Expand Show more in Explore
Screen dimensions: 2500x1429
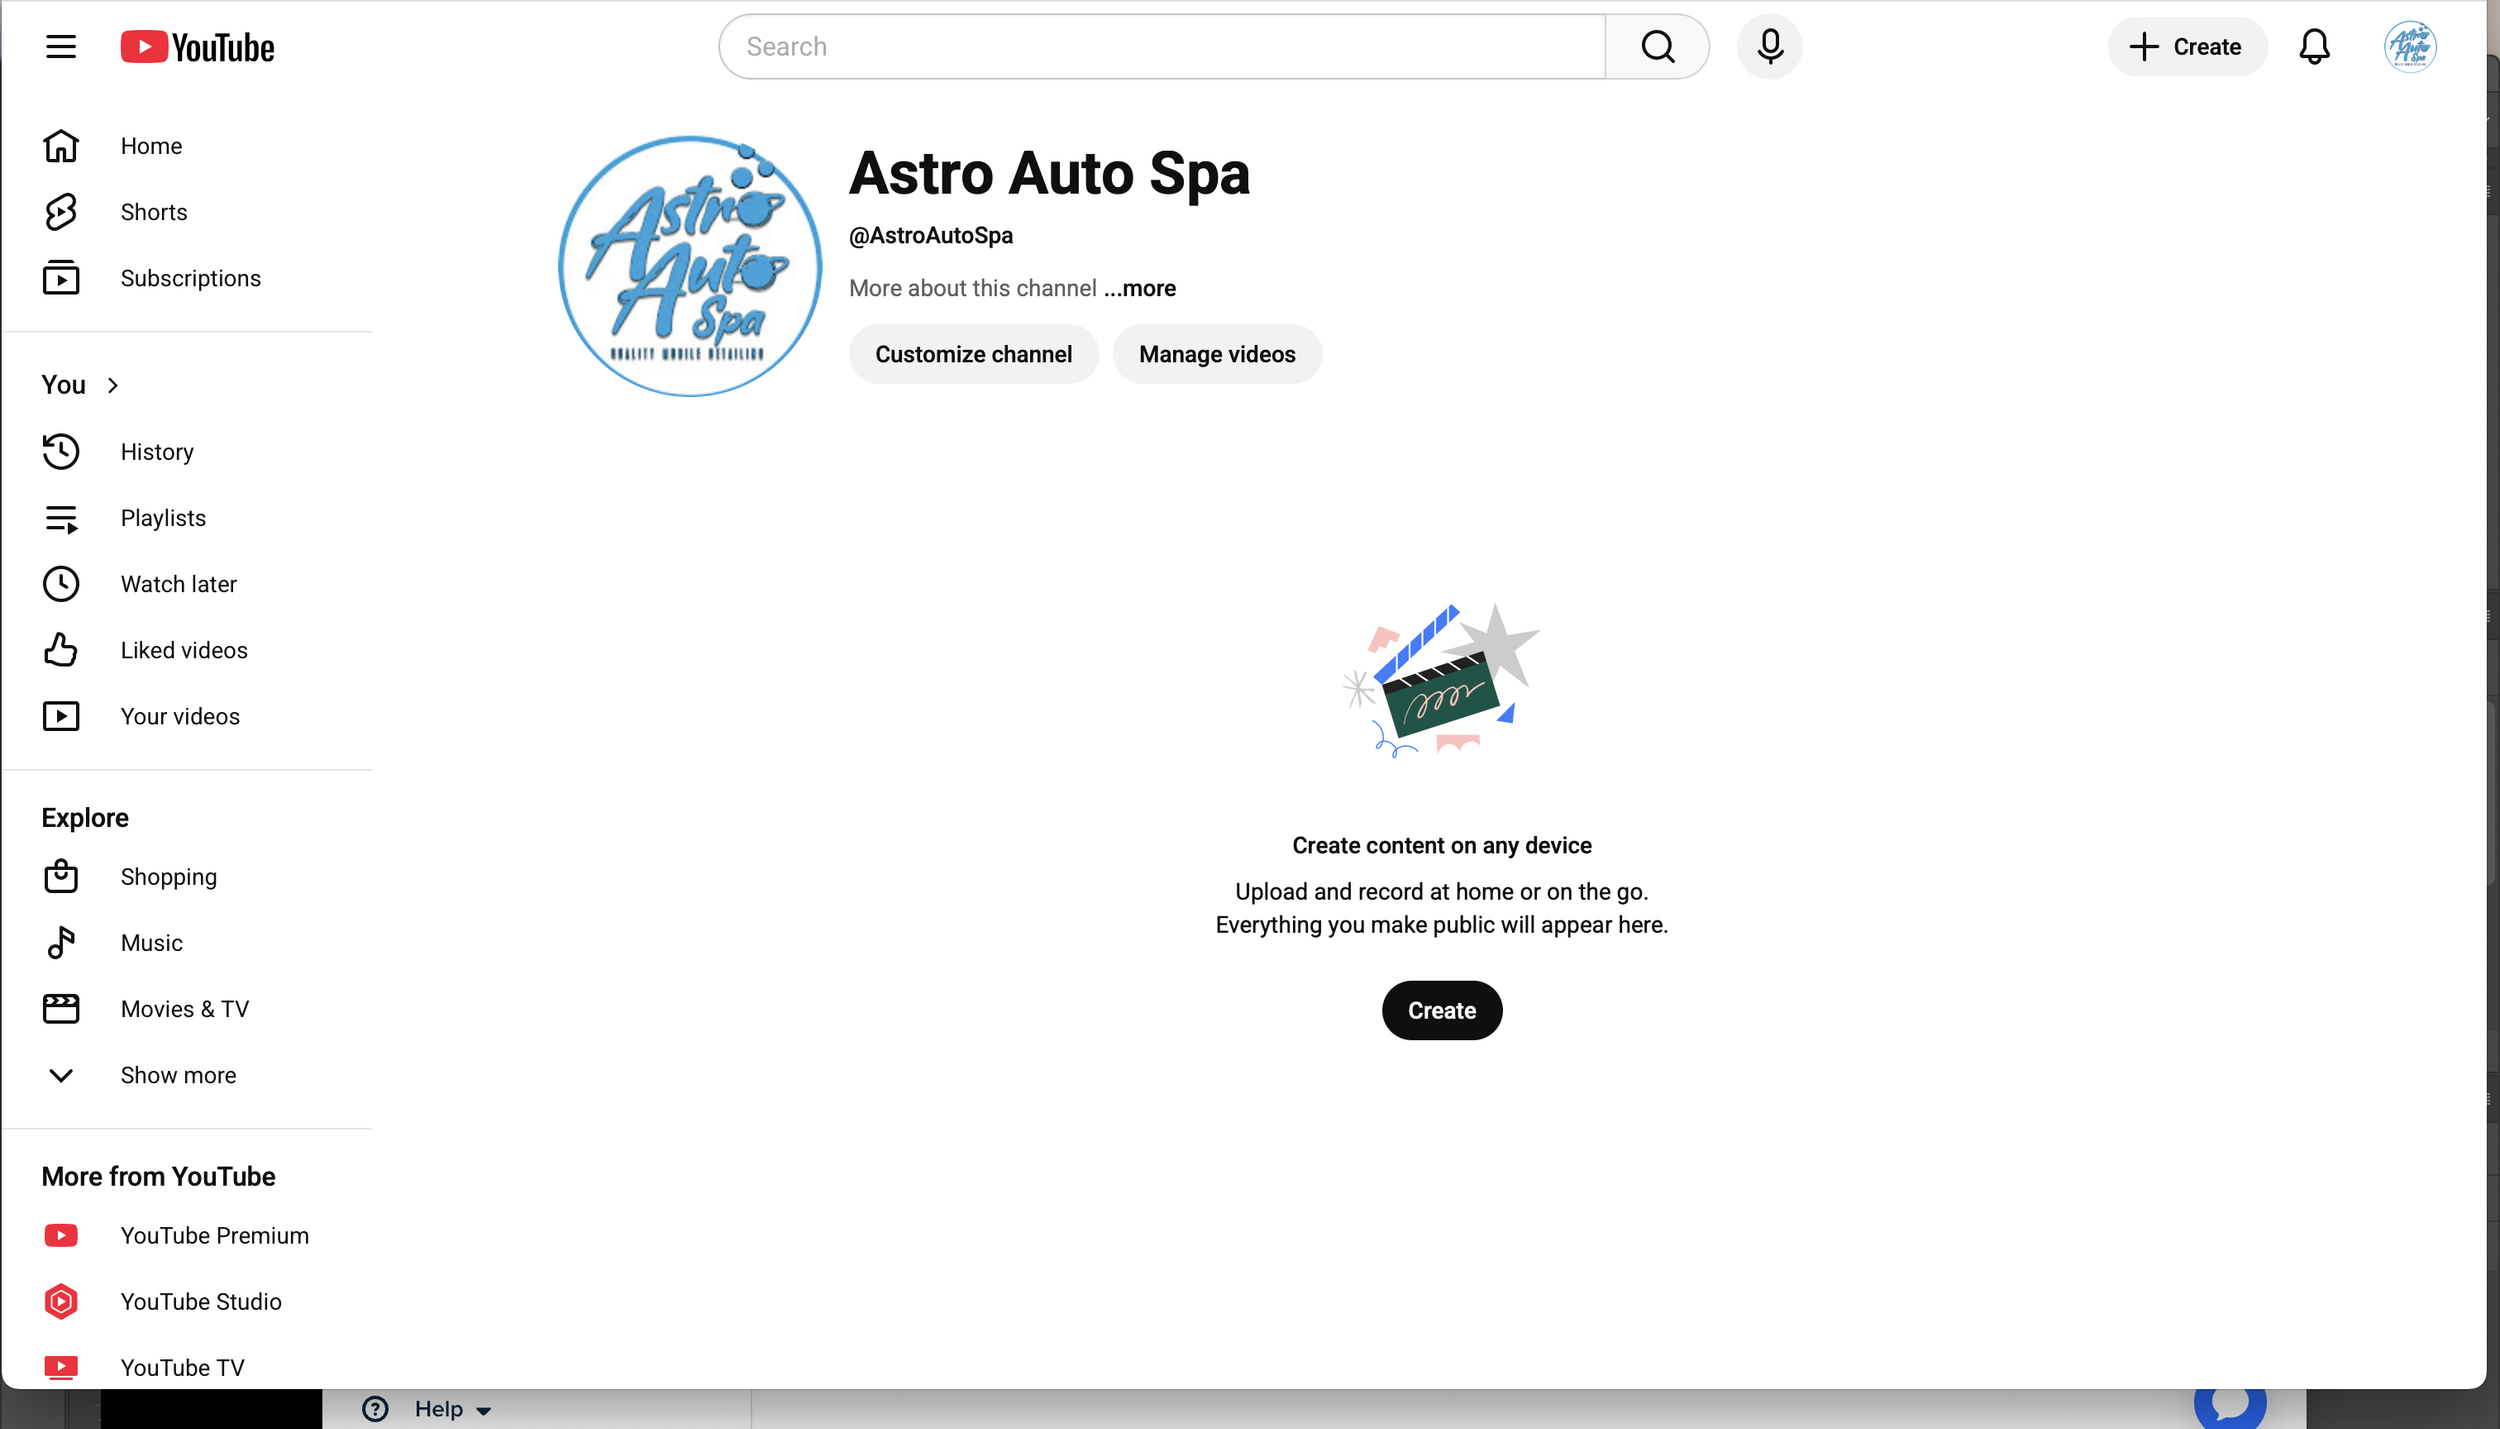177,1075
